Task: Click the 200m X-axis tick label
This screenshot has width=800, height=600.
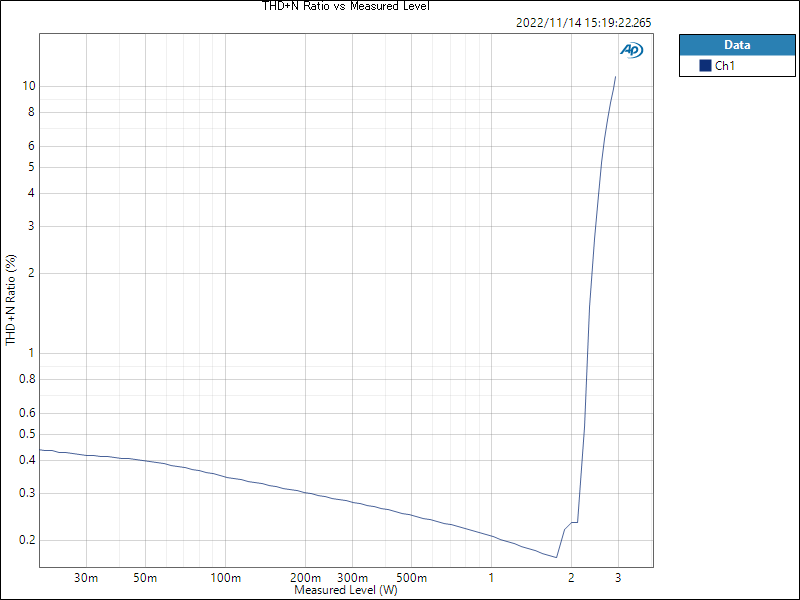Action: (x=306, y=578)
